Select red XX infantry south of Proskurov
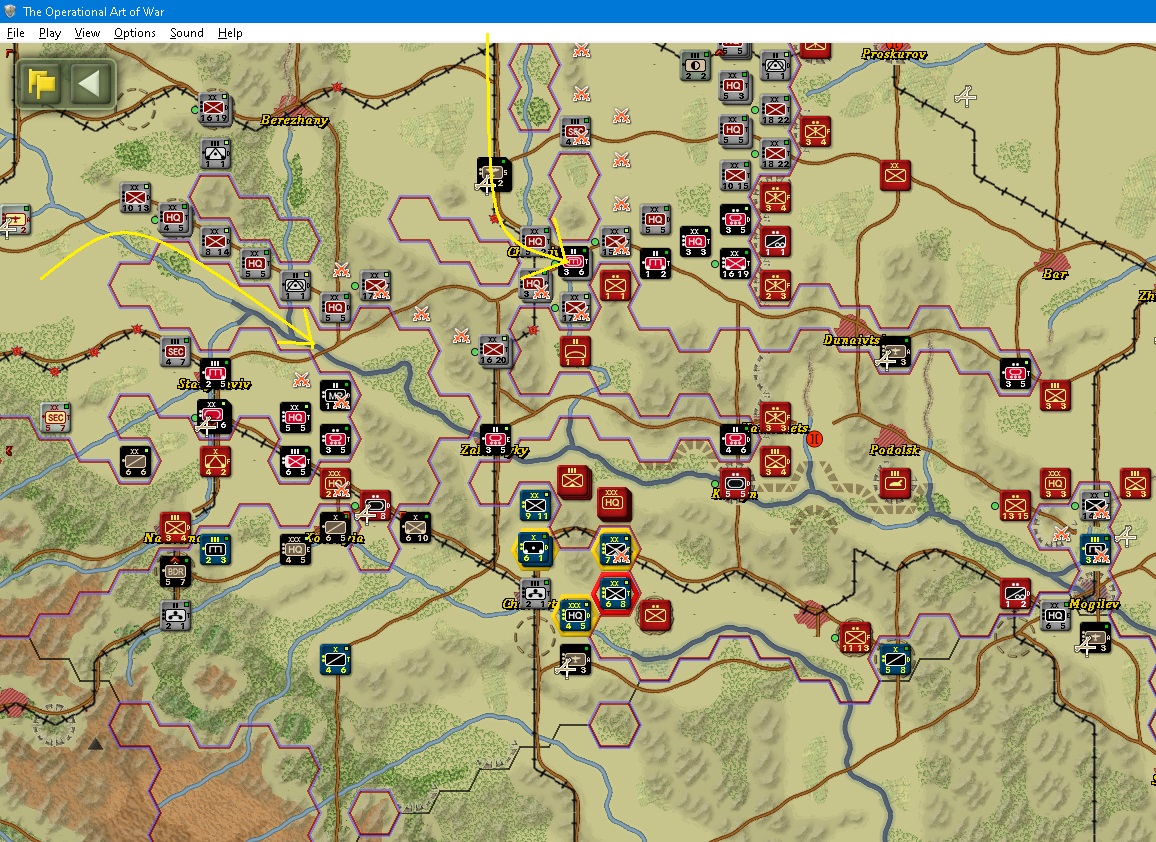Viewport: 1156px width, 842px height. (895, 175)
